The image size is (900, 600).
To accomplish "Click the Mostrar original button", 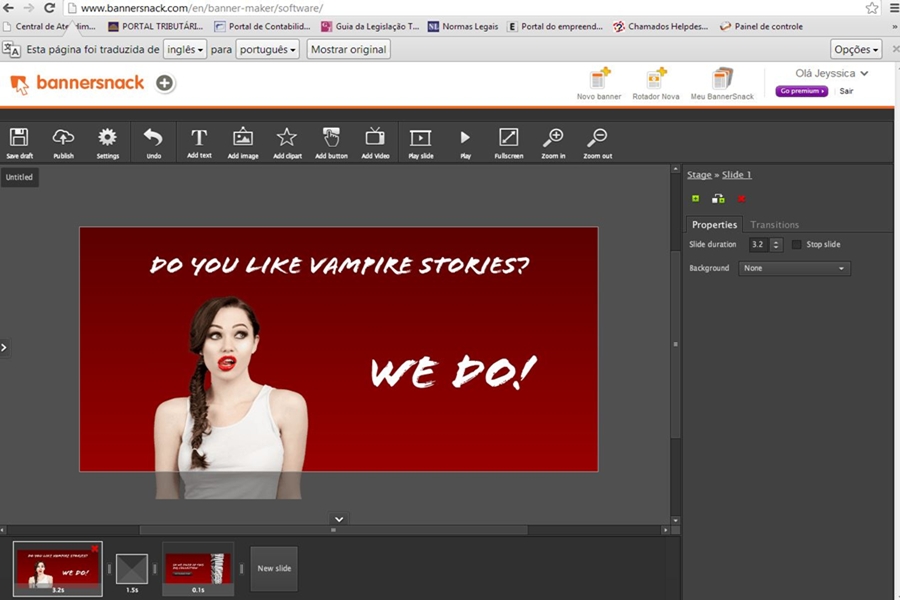I will 348,49.
